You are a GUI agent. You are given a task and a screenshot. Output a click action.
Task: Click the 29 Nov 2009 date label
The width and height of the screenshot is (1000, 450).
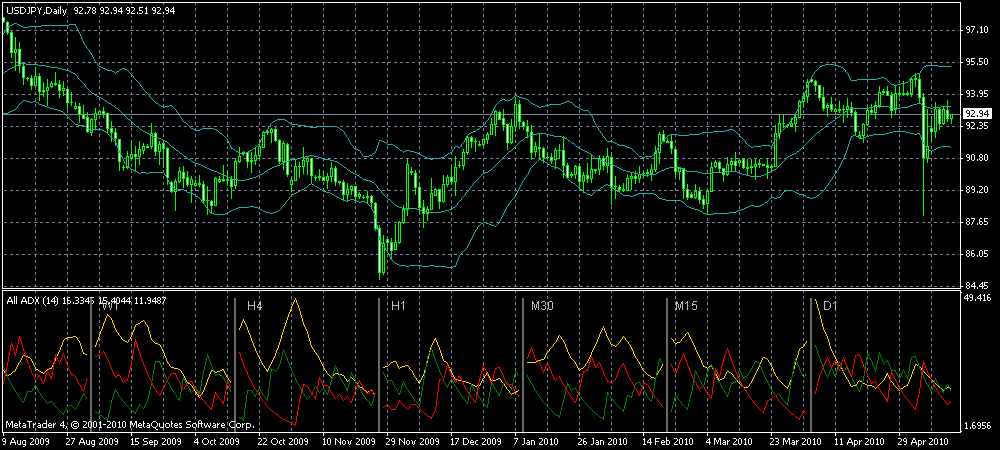tap(411, 441)
